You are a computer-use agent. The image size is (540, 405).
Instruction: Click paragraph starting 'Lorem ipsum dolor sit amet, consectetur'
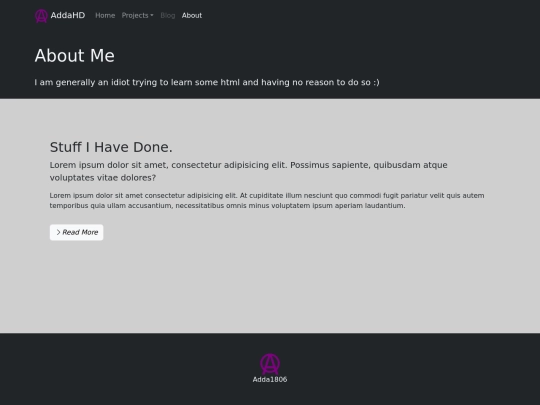point(249,171)
